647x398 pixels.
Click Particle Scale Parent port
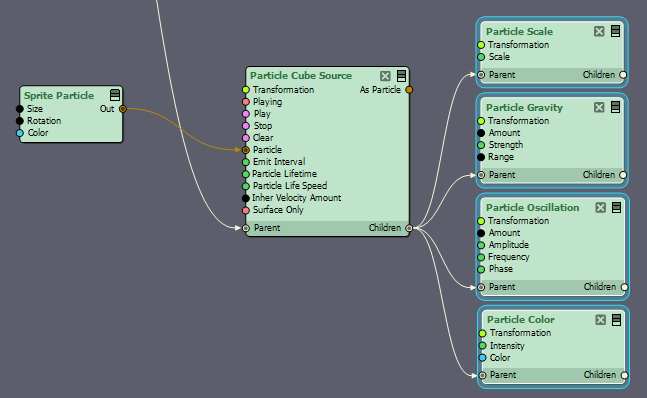[x=481, y=75]
